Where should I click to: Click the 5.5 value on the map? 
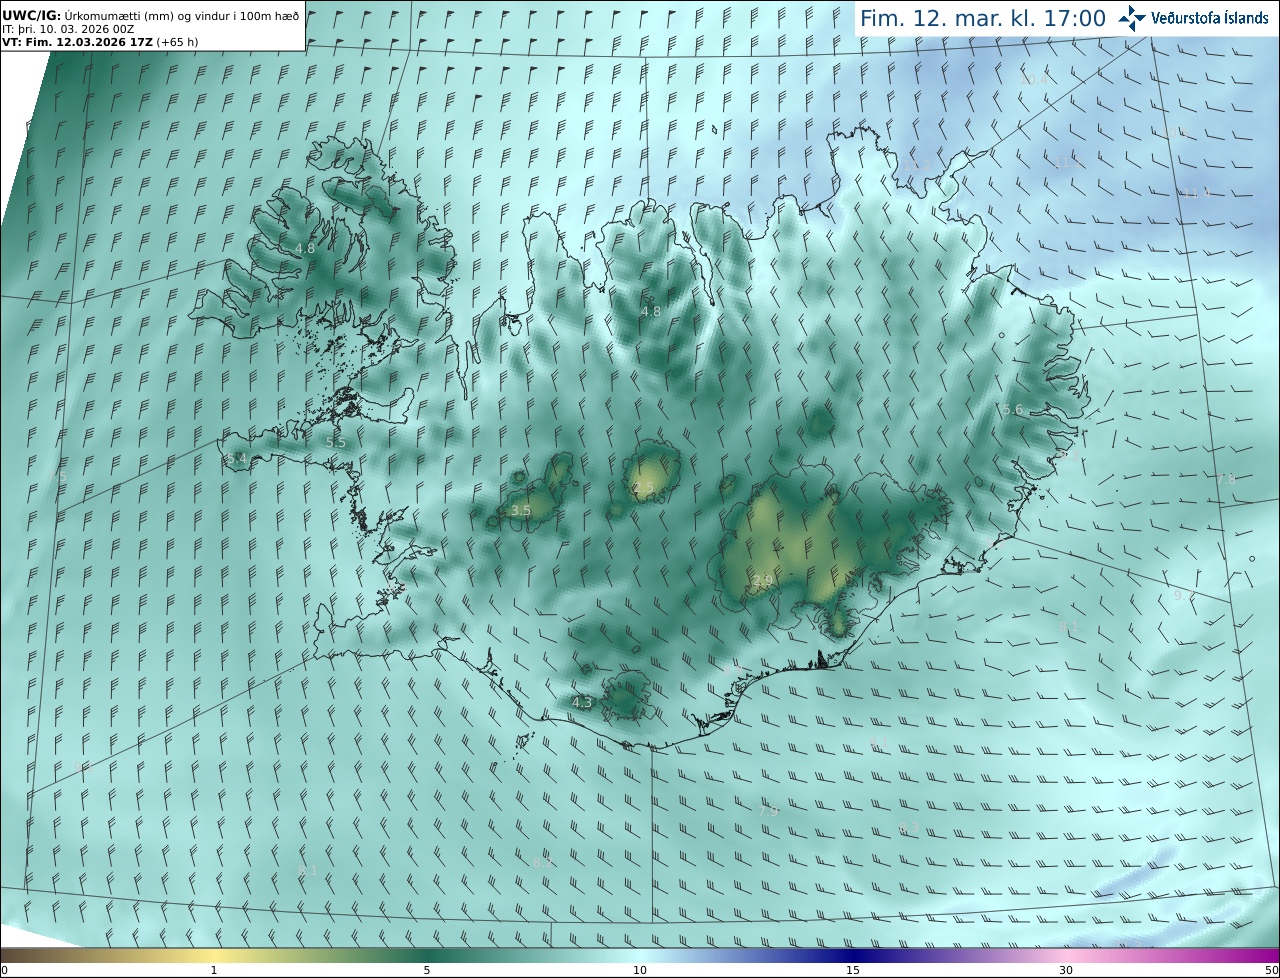coord(336,442)
